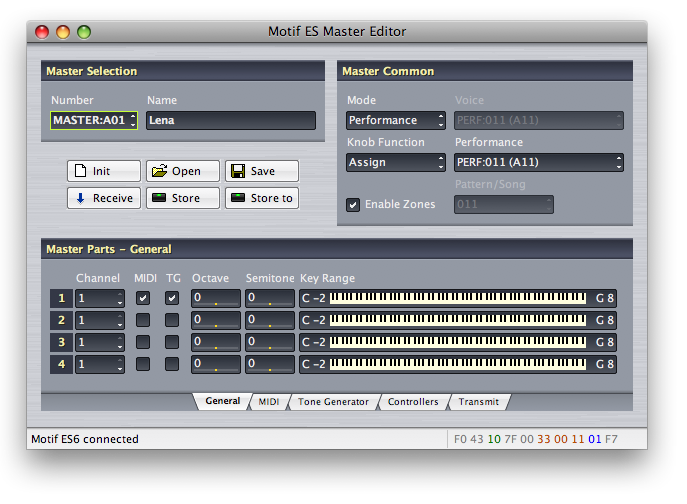Switch to the Tone Generator tab

333,402
